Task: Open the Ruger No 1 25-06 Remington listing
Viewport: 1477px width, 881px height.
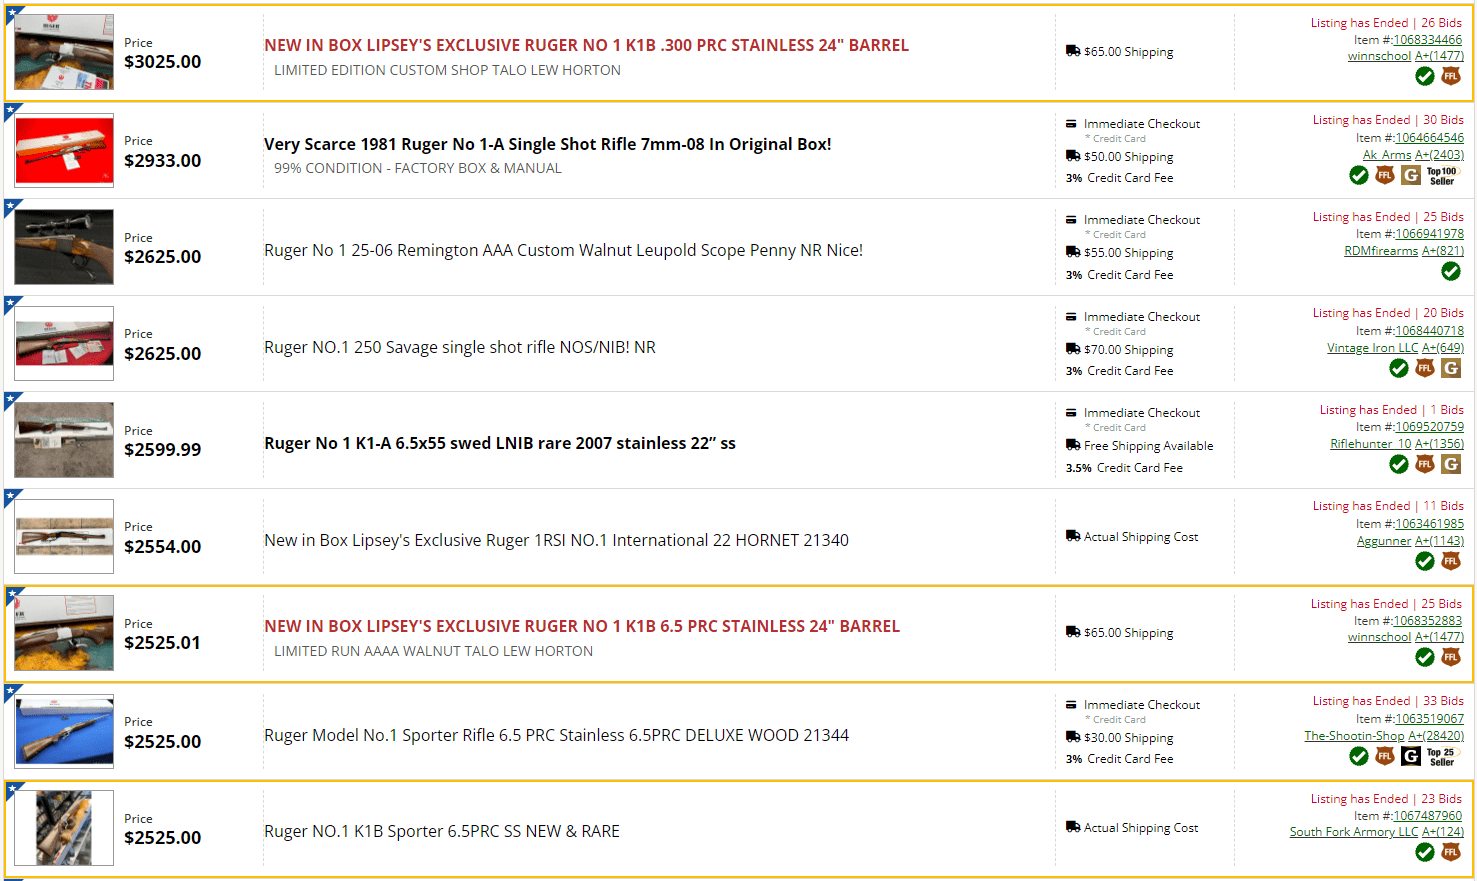Action: pyautogui.click(x=563, y=250)
